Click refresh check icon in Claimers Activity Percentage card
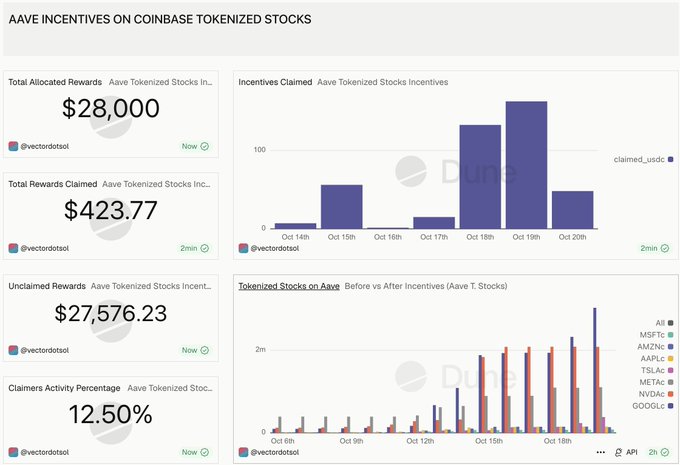Screen dimensions: 680x465 [x=205, y=452]
